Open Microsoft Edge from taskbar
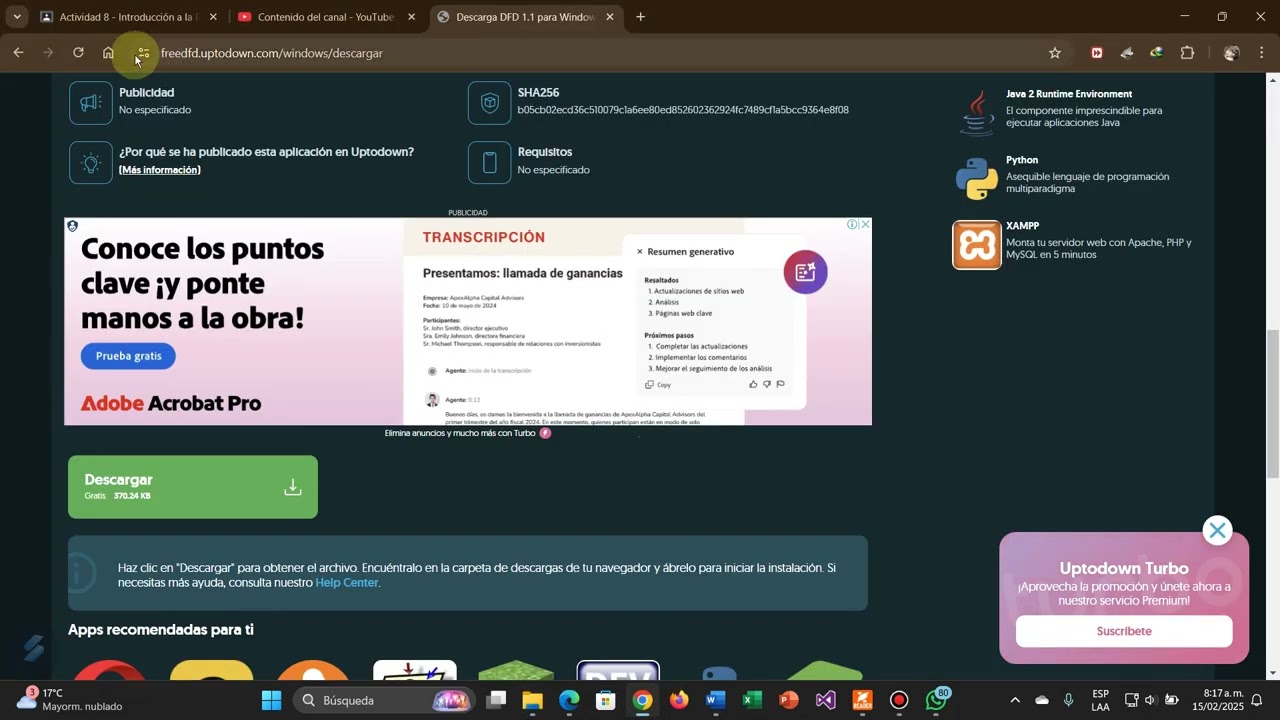Screen dimensions: 1280x720 point(569,700)
